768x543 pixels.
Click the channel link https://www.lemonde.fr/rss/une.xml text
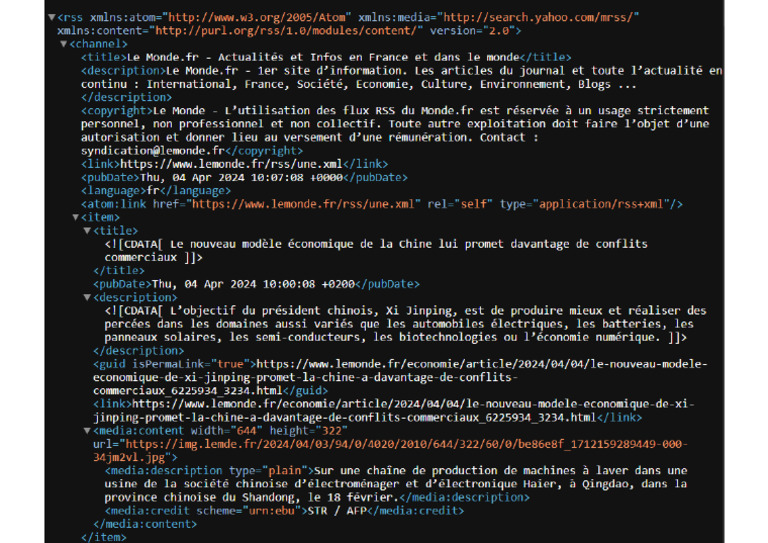(231, 164)
